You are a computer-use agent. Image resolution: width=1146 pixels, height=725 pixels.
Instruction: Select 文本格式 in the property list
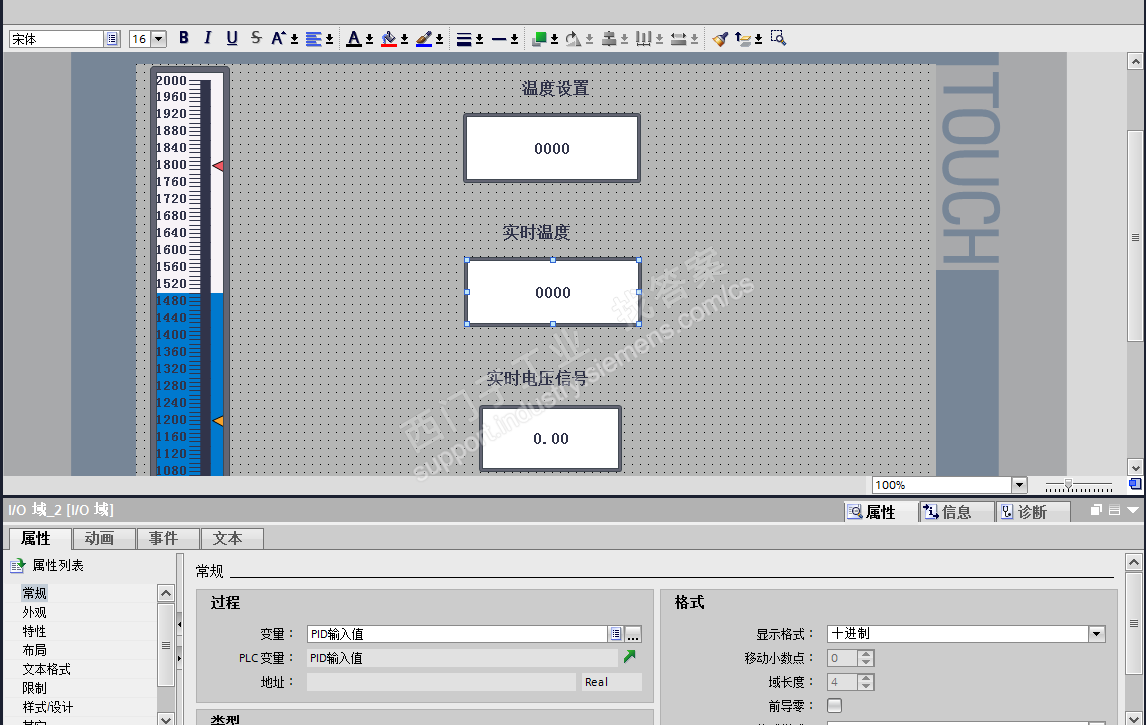[47, 669]
